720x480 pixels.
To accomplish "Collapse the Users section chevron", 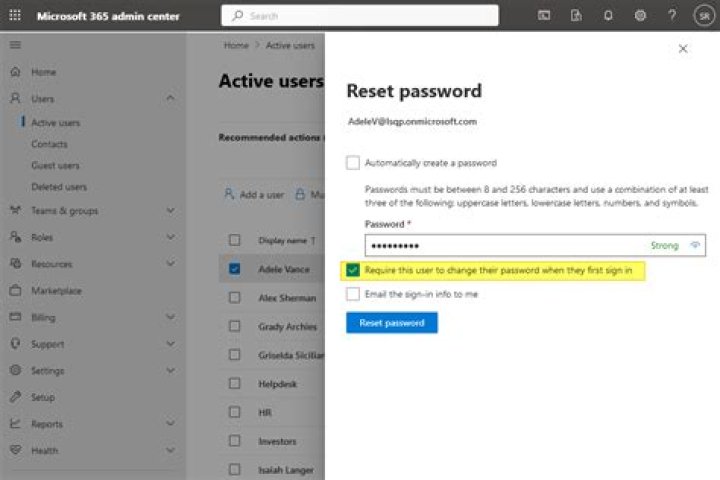I will coord(170,98).
